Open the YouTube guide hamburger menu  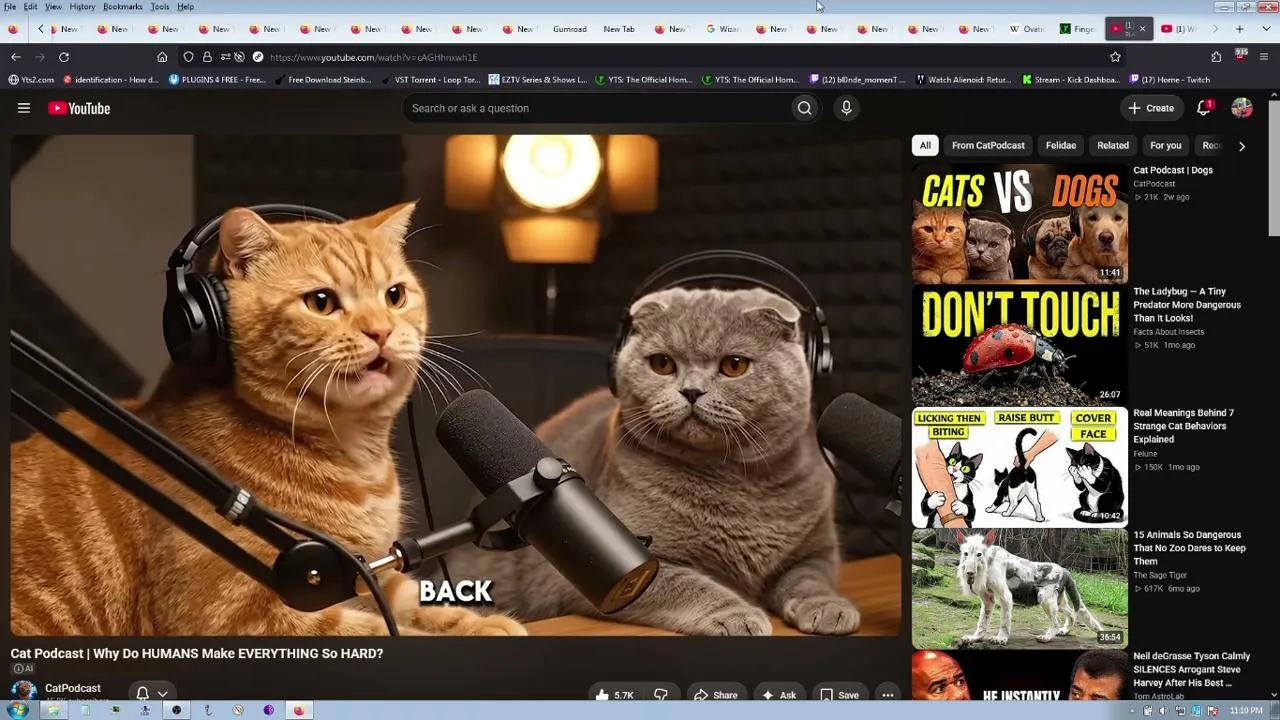click(24, 108)
